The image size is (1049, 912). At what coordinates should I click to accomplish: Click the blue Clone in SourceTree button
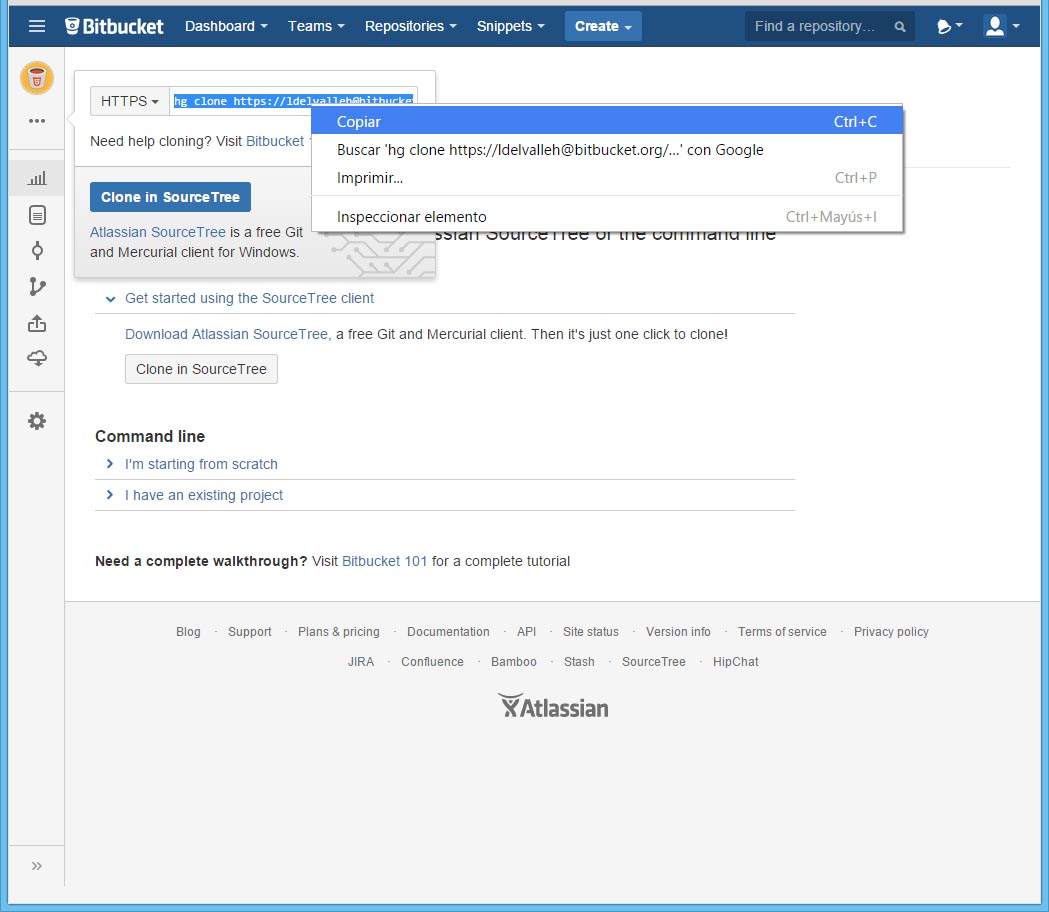click(x=170, y=197)
